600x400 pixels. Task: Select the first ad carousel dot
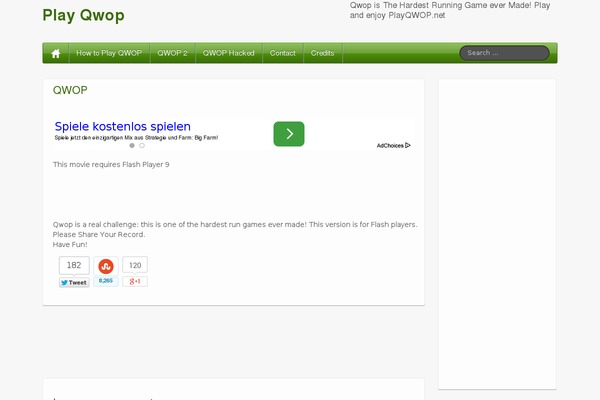tap(132, 145)
